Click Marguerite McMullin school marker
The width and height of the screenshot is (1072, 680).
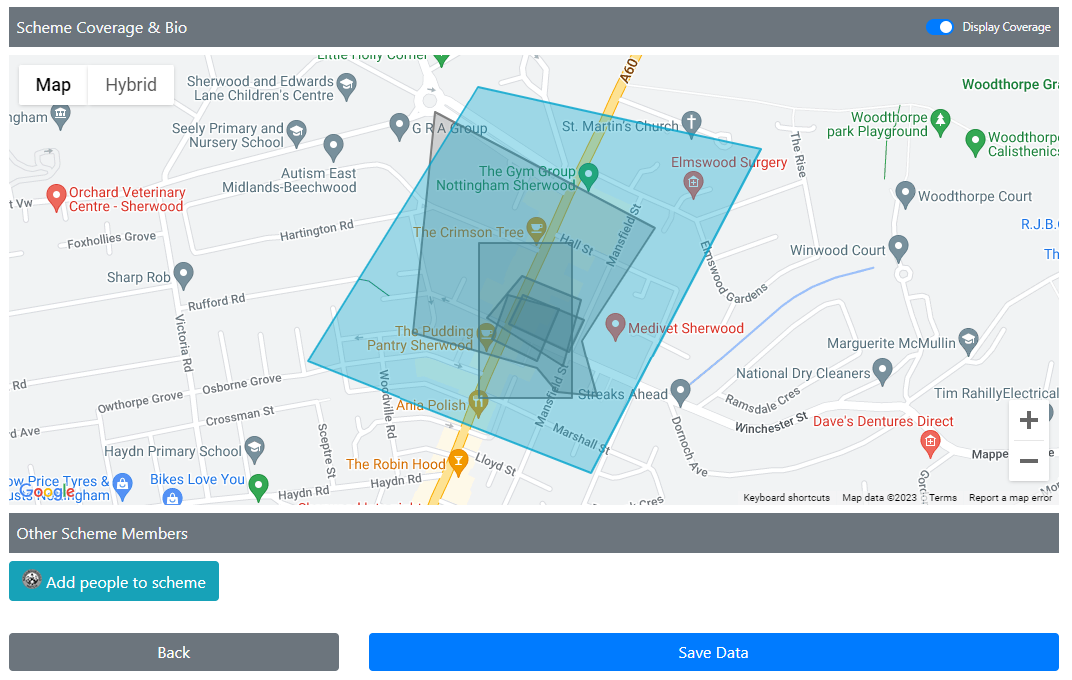click(x=968, y=342)
